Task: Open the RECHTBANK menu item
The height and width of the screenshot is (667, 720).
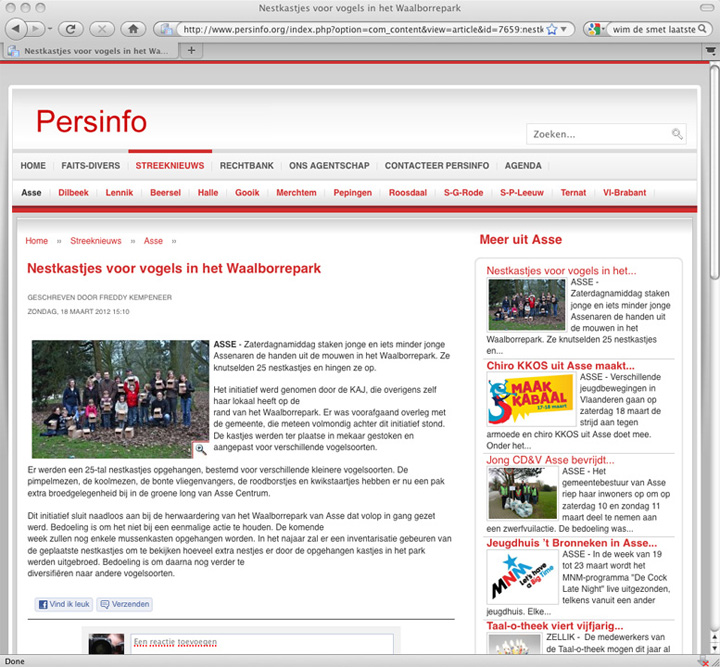Action: tap(247, 166)
